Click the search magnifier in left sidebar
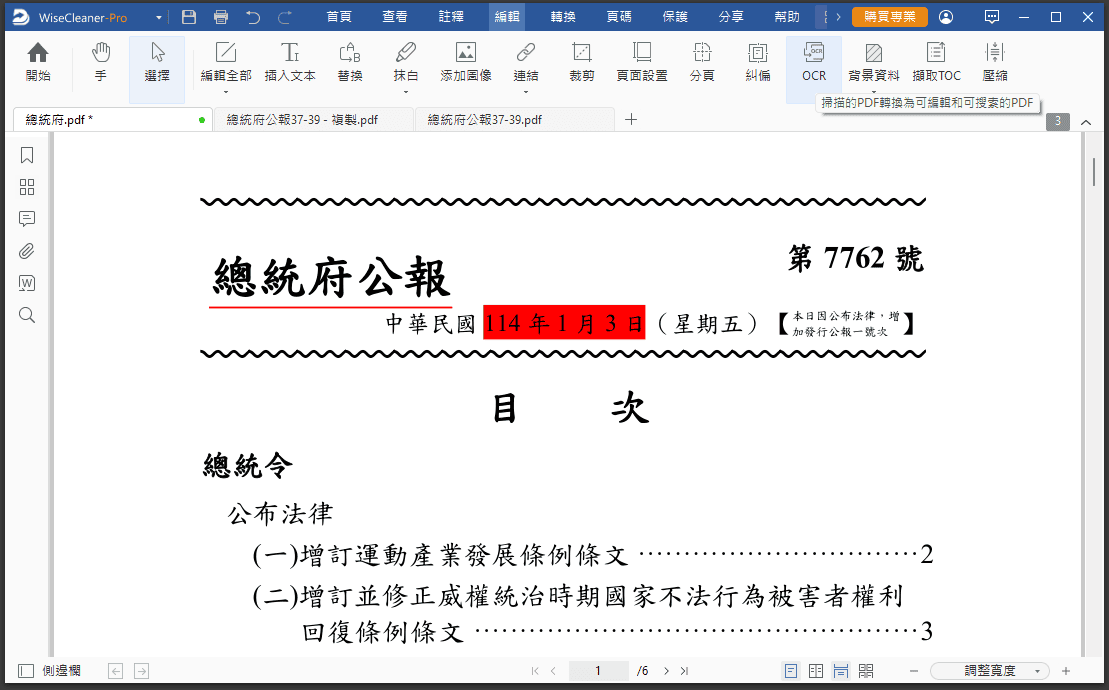1109x690 pixels. (x=27, y=315)
